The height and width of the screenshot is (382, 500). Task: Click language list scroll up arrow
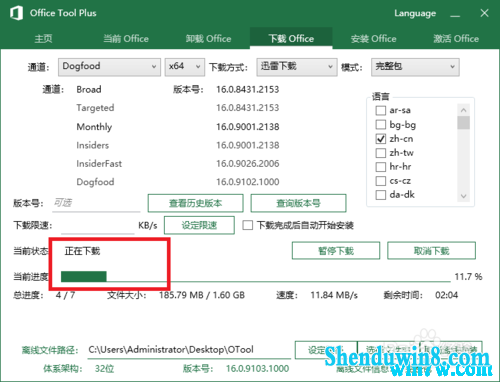463,110
